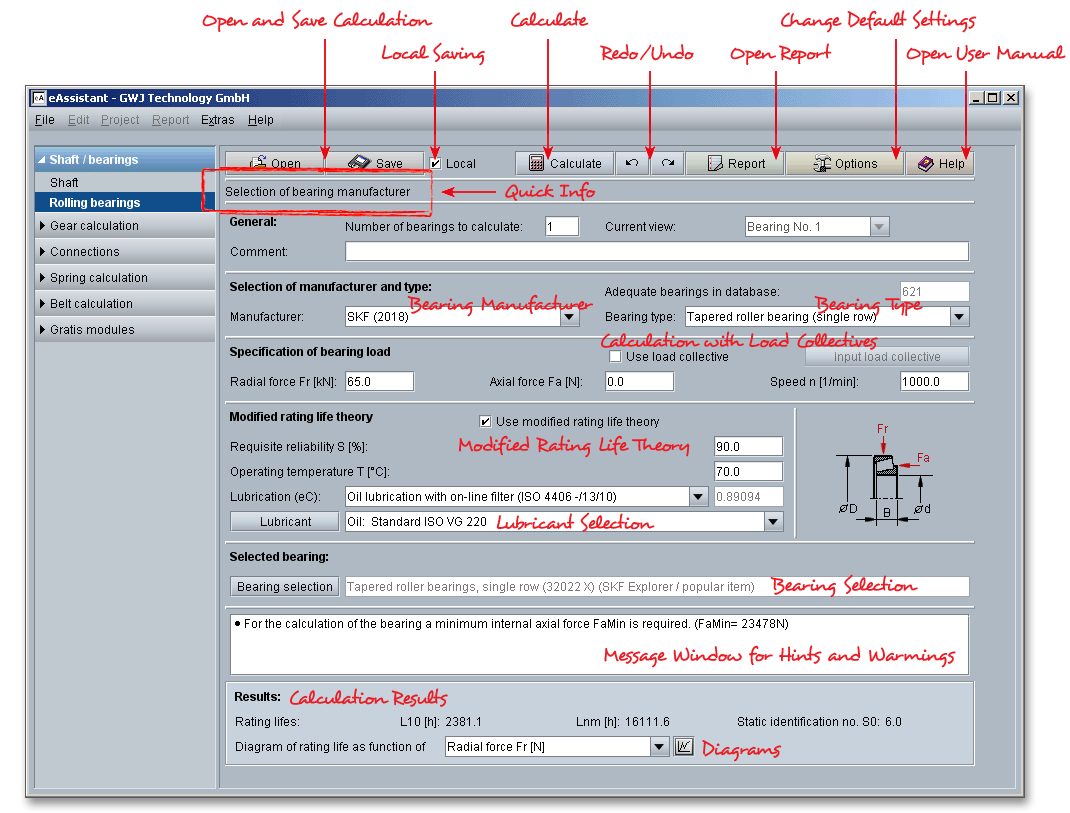The image size is (1070, 813).
Task: Click the Lubricant button
Action: pos(285,521)
